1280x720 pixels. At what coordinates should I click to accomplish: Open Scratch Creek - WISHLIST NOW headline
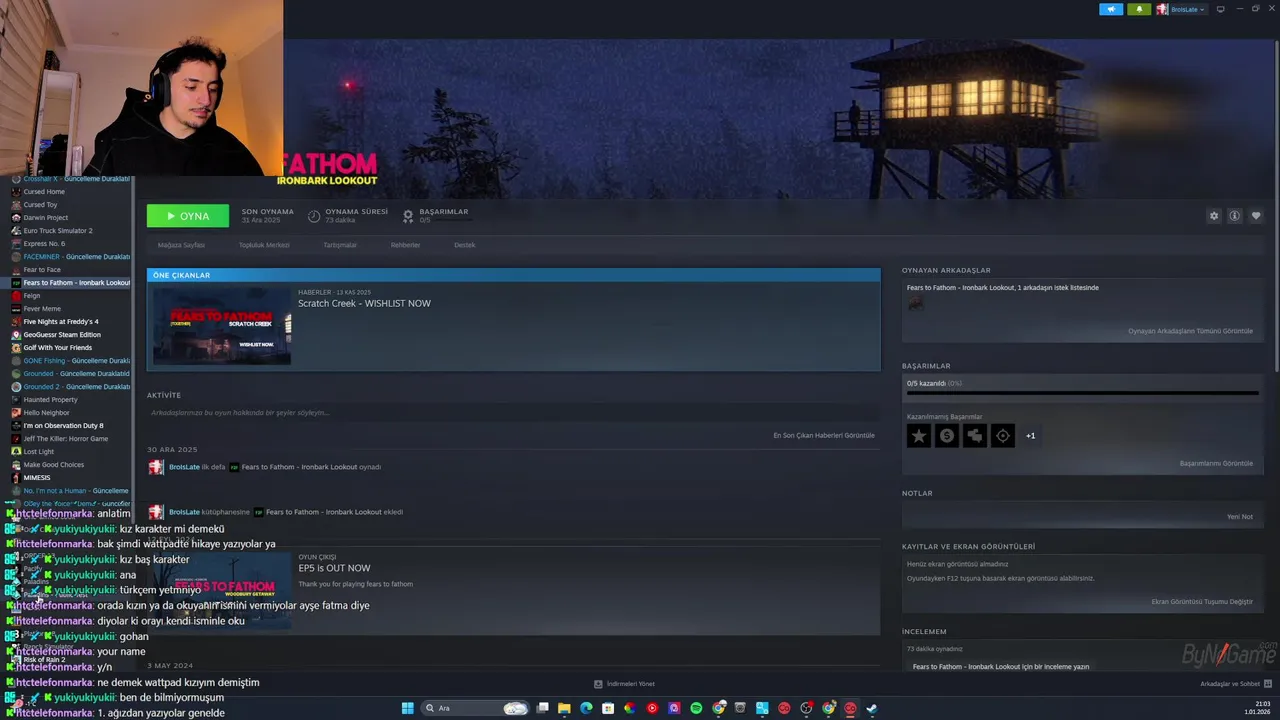[364, 303]
